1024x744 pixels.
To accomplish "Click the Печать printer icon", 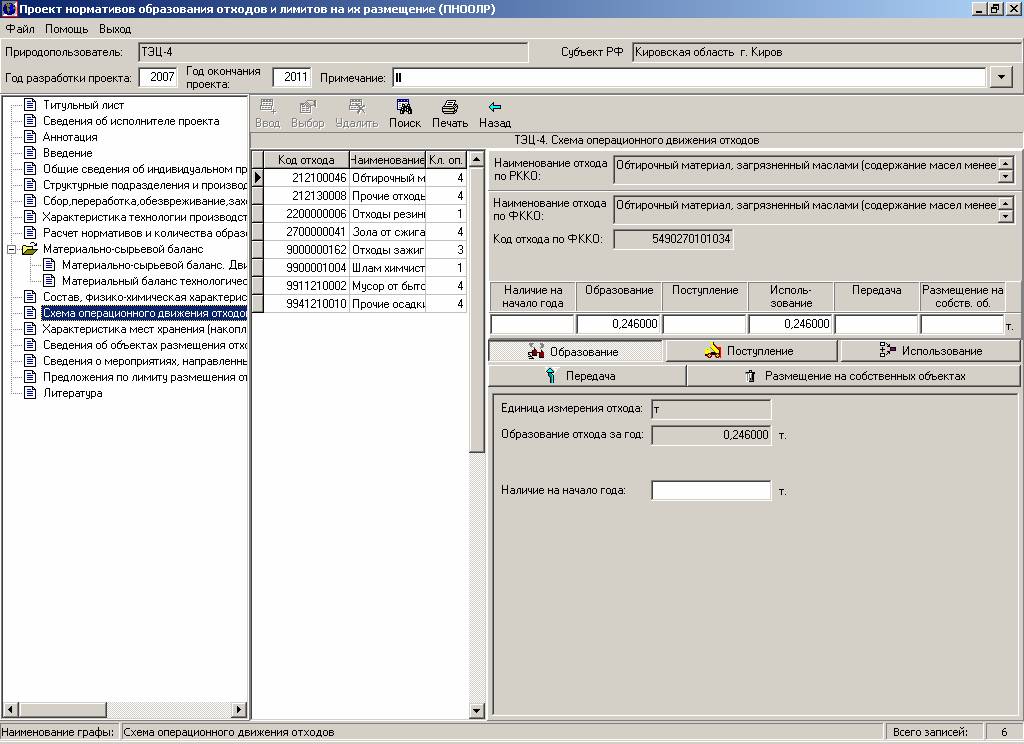I will pos(450,108).
